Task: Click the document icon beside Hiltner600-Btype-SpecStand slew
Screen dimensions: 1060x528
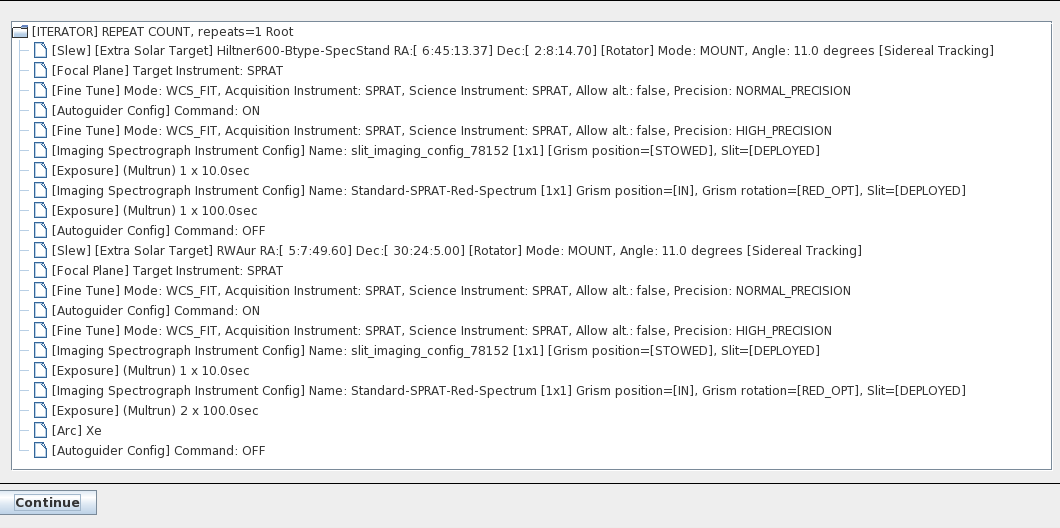Action: tap(41, 51)
